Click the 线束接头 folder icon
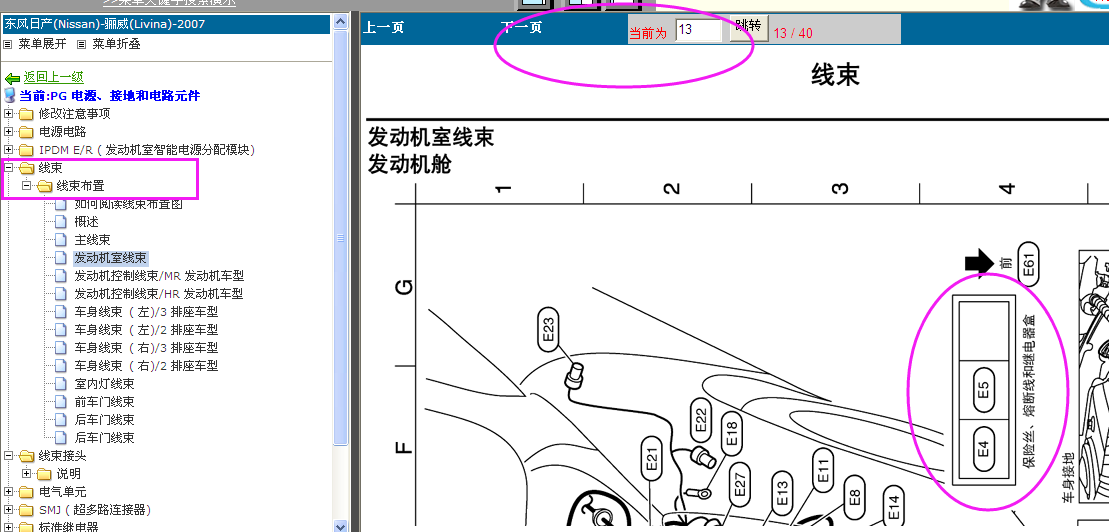1109x532 pixels. pos(28,456)
